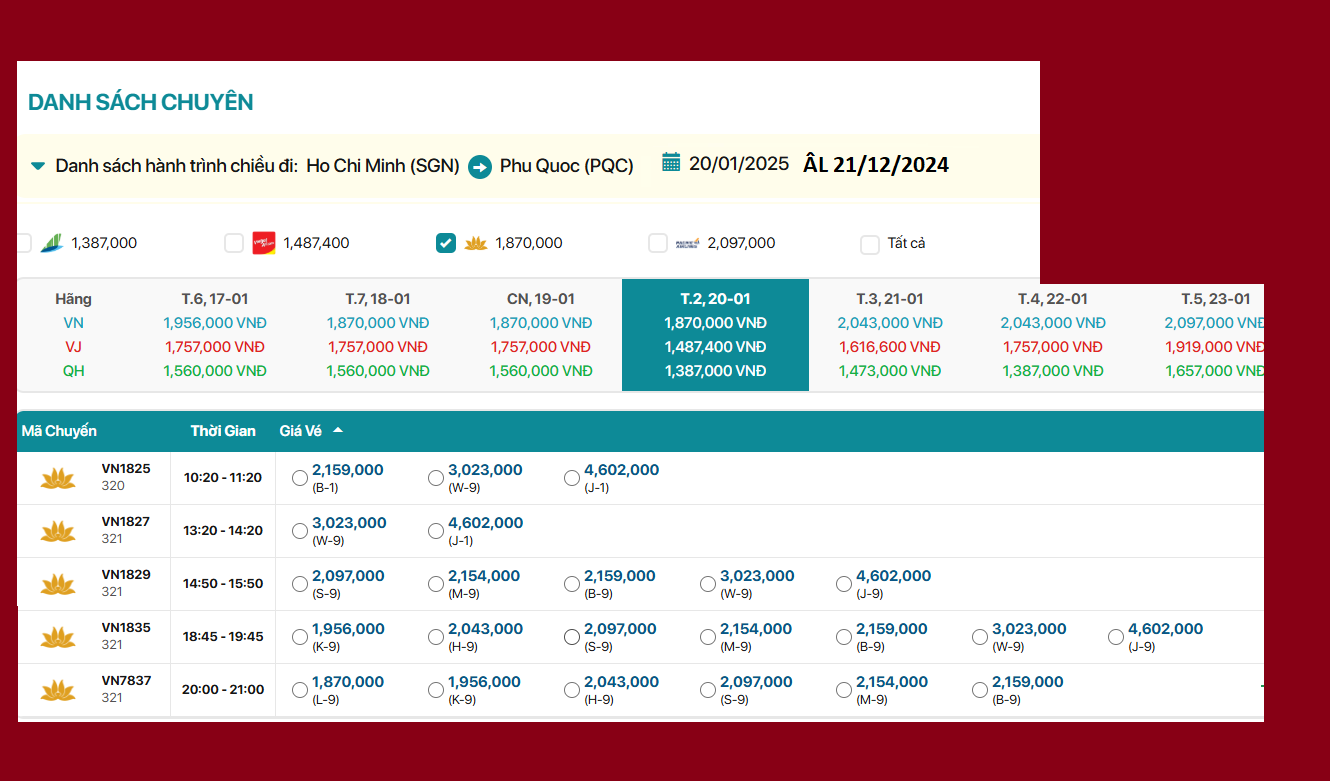Viewport: 1330px width, 781px height.
Task: Pick the 4,602,000 (J-9) fare for VN1835
Action: (1116, 637)
